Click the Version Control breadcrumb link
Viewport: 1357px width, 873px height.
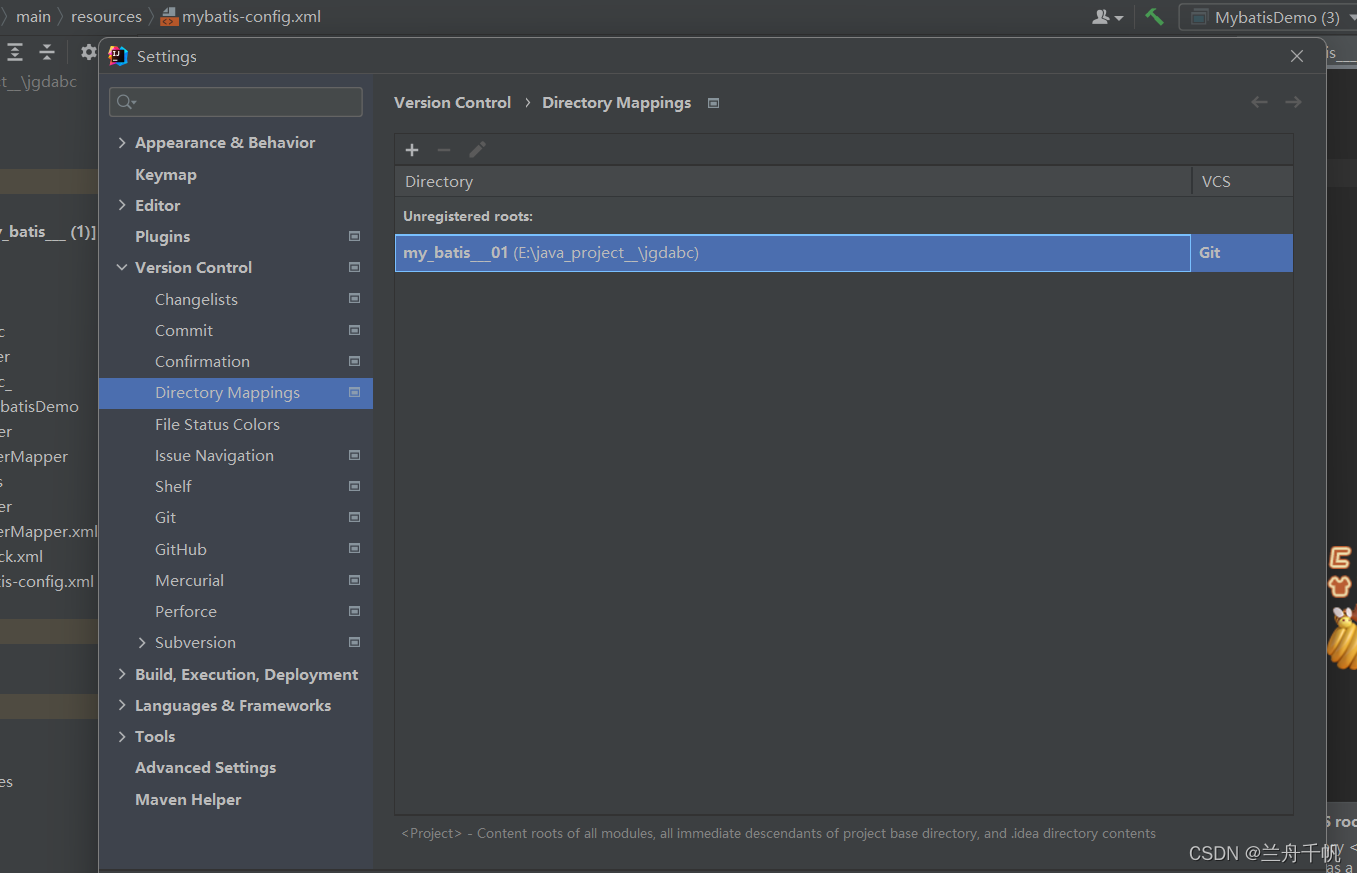452,102
